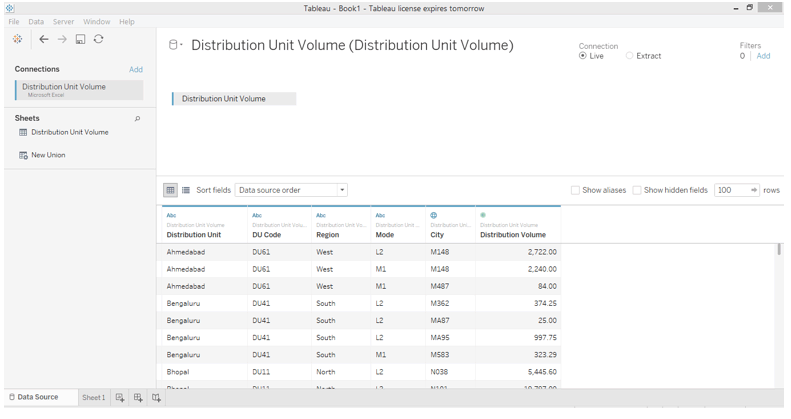
Task: Change the Distribution Volume number data type
Action: [x=483, y=215]
